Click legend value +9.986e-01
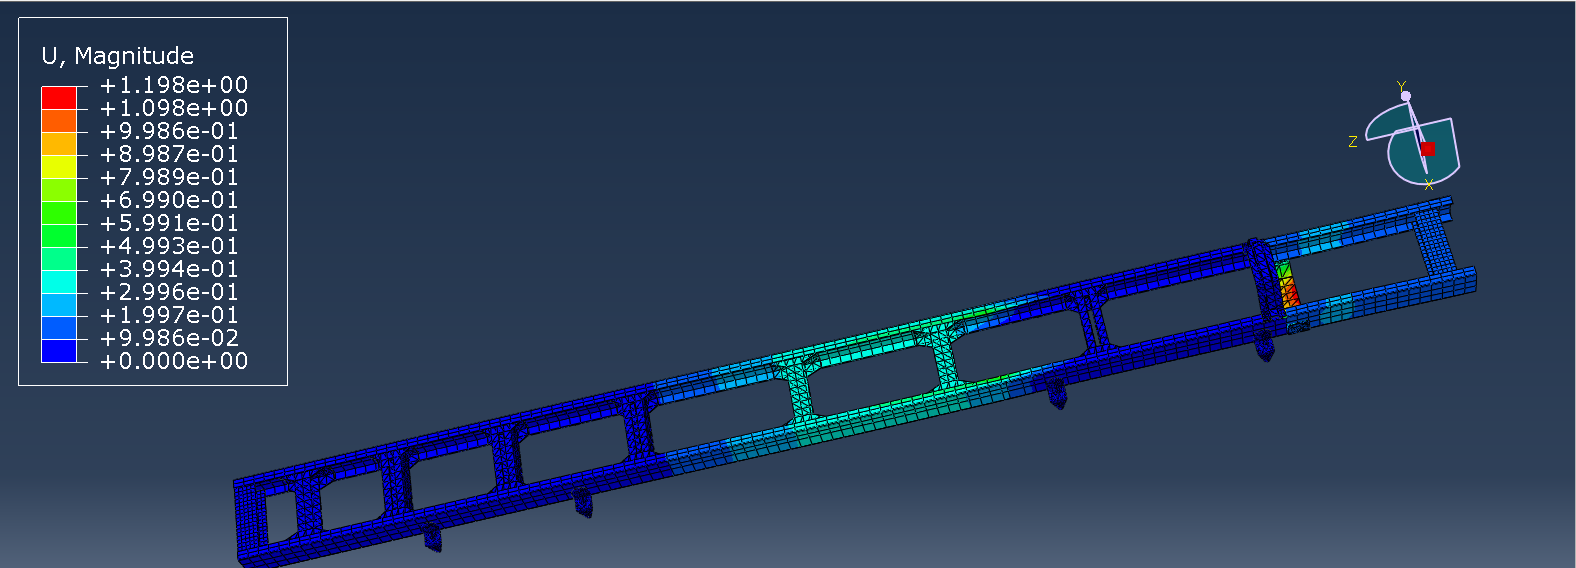 point(169,131)
